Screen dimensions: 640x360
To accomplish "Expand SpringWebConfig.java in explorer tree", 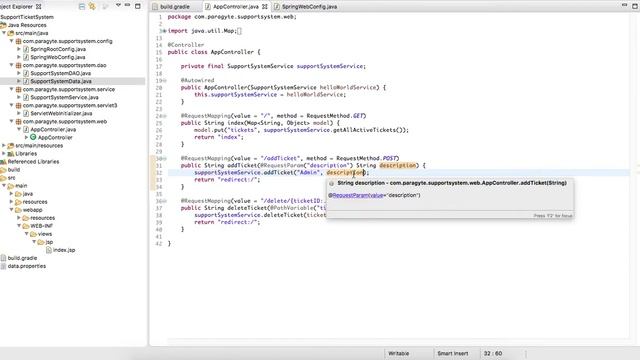I will tap(19, 57).
